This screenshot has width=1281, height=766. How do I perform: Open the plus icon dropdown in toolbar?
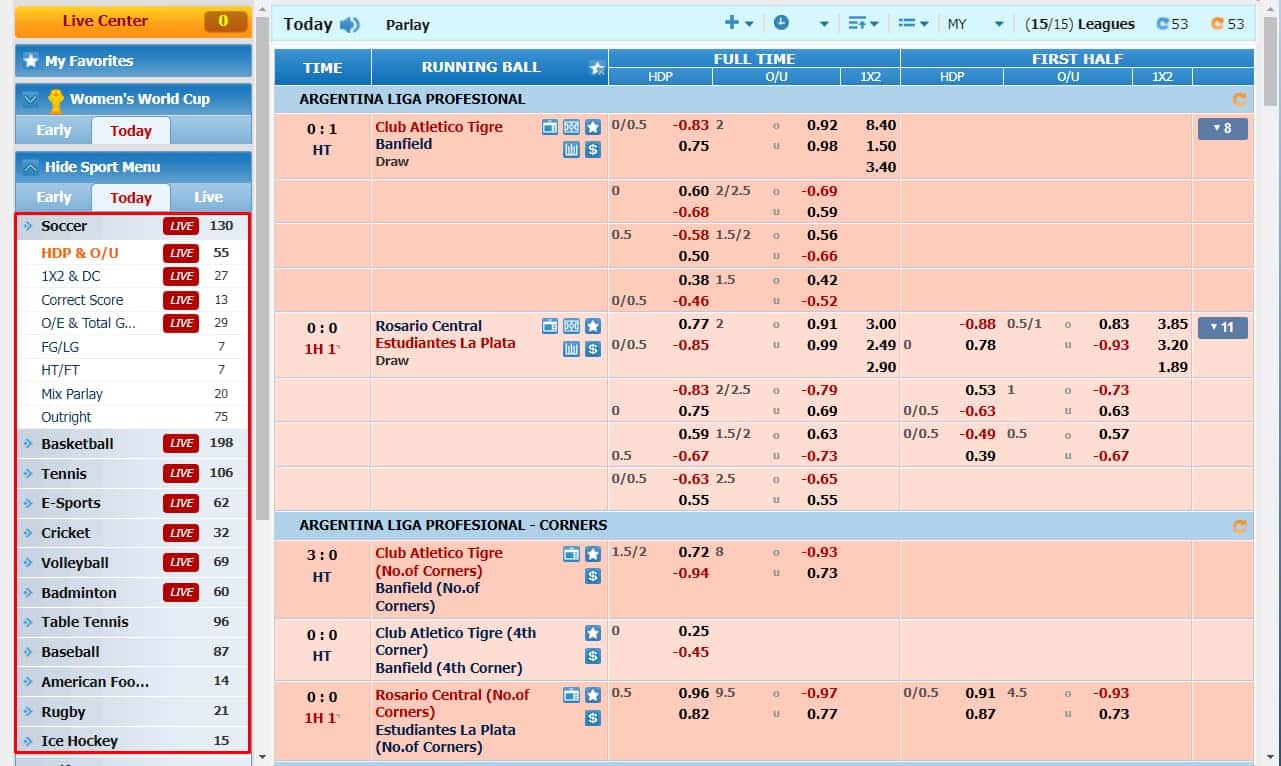pos(739,23)
